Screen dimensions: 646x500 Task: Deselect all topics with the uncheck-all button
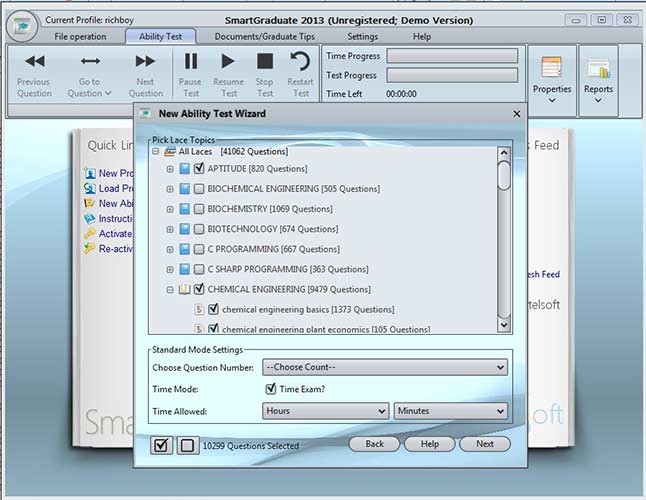pyautogui.click(x=188, y=445)
